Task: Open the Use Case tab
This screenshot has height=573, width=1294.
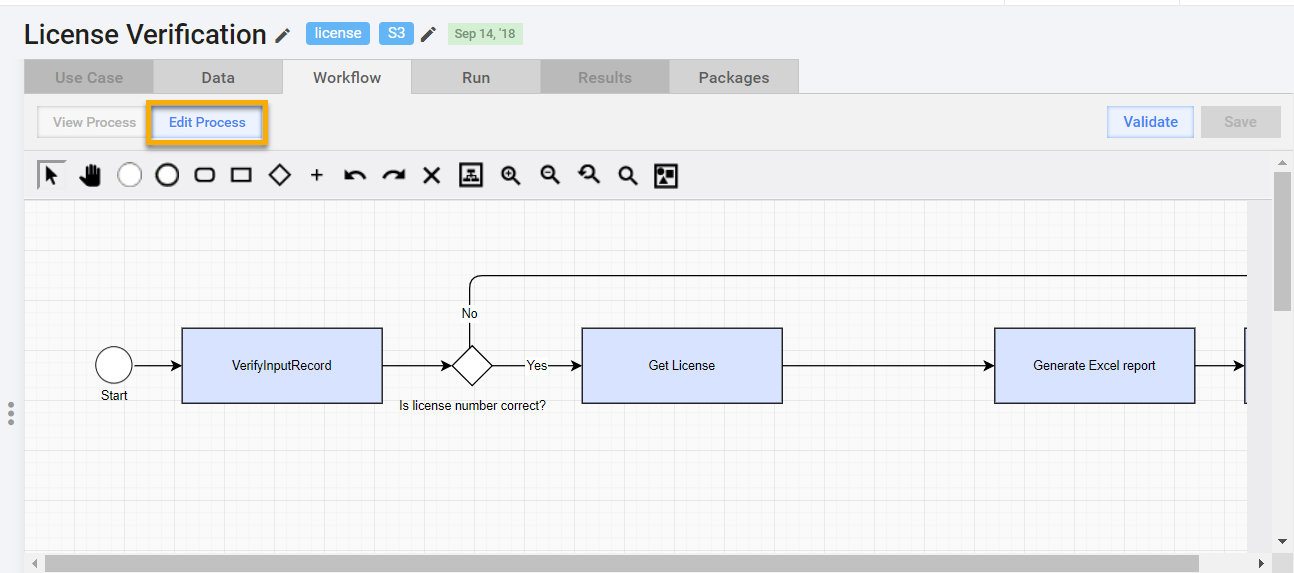Action: (89, 77)
